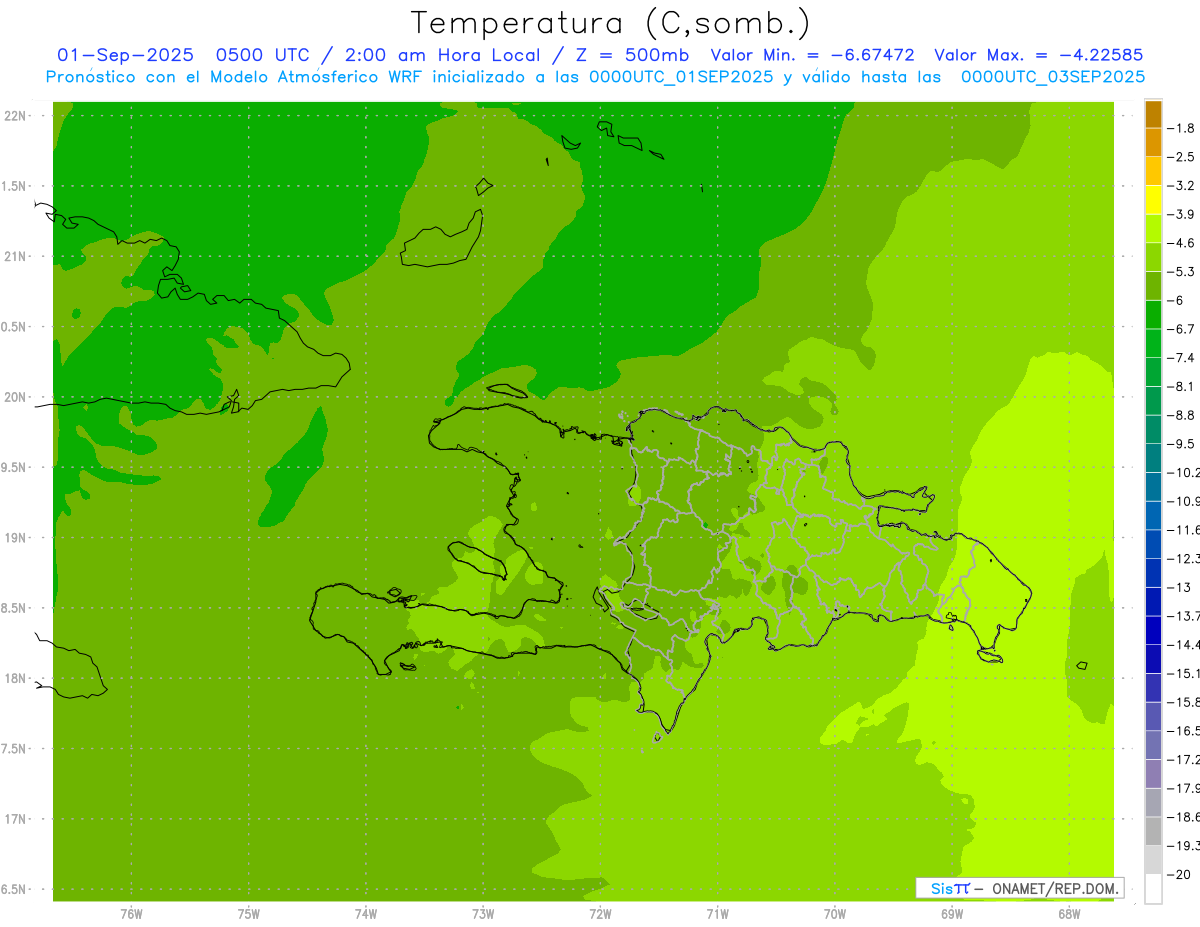1200x927 pixels.
Task: Click the '21N' latitude label
Action: click(17, 257)
